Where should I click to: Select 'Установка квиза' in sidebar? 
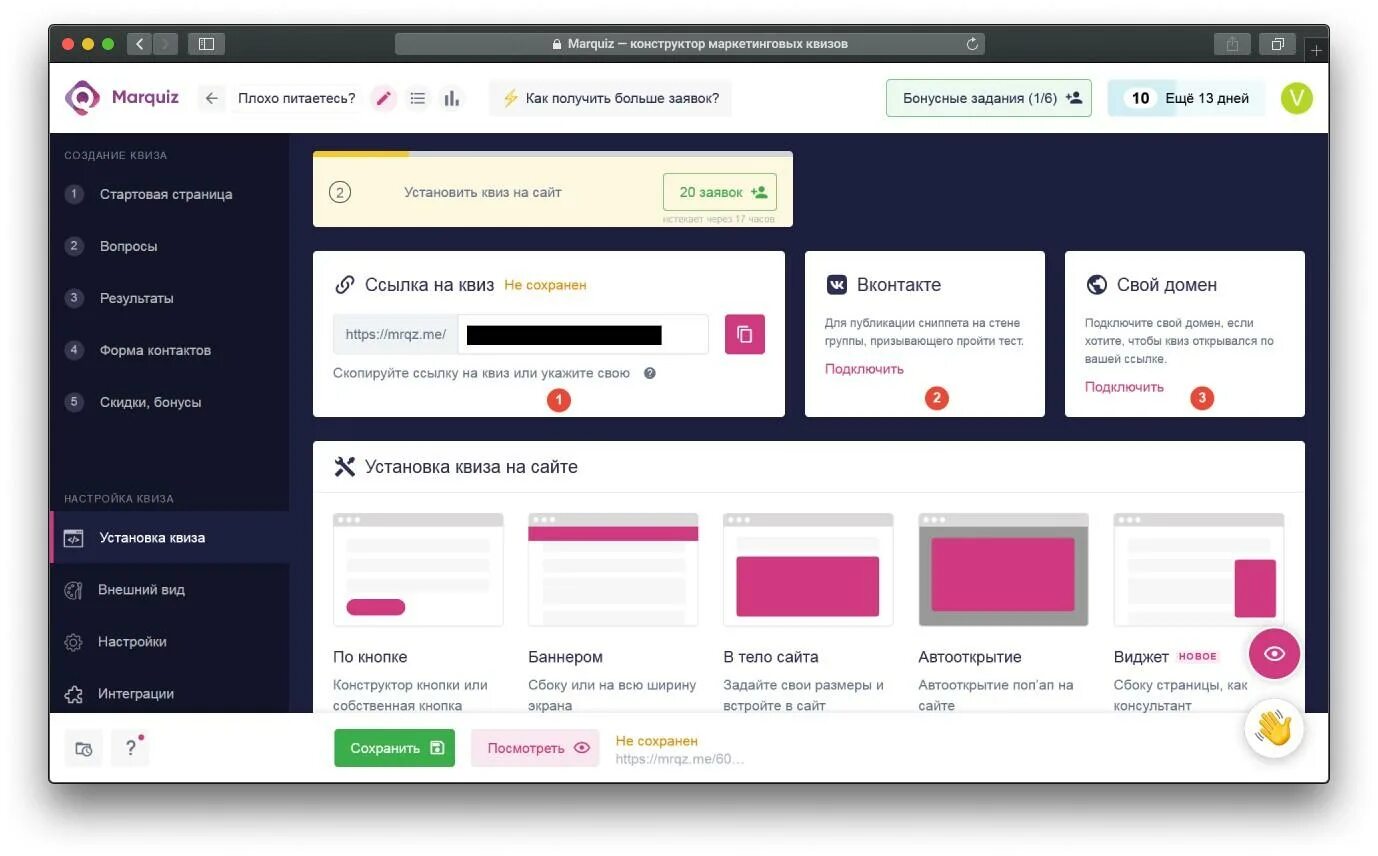(170, 537)
